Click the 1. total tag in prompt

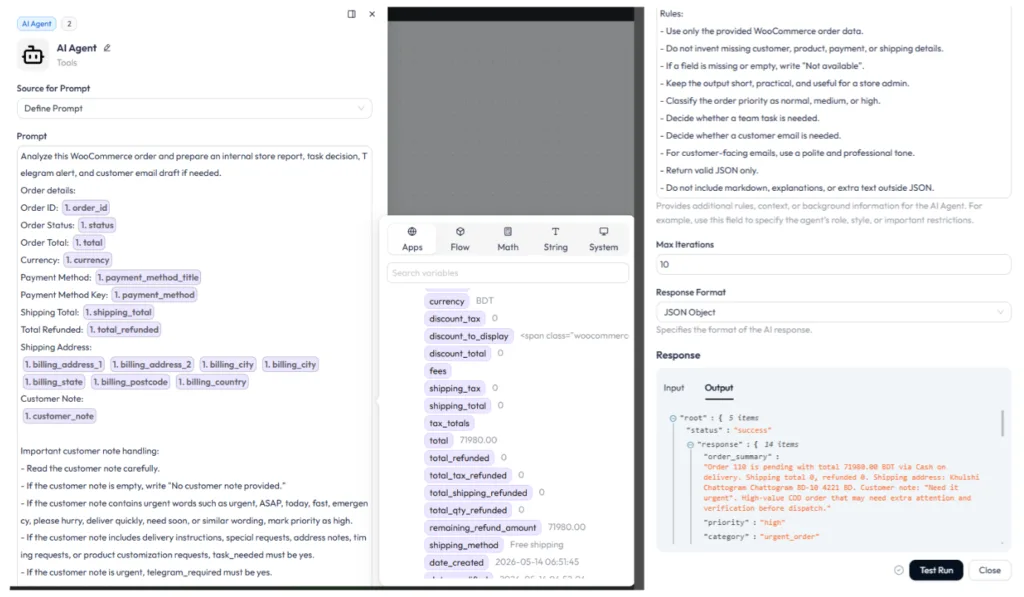pyautogui.click(x=88, y=242)
